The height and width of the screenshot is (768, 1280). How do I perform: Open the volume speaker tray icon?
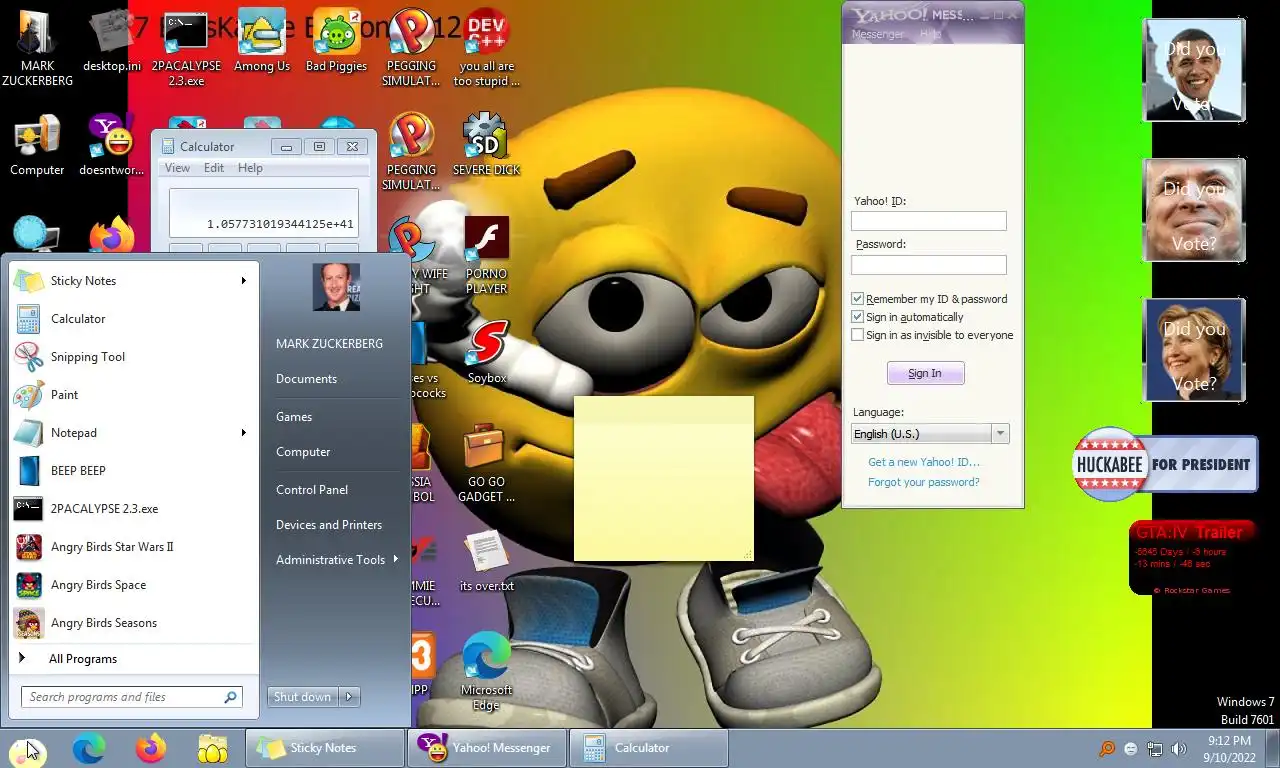[1179, 749]
